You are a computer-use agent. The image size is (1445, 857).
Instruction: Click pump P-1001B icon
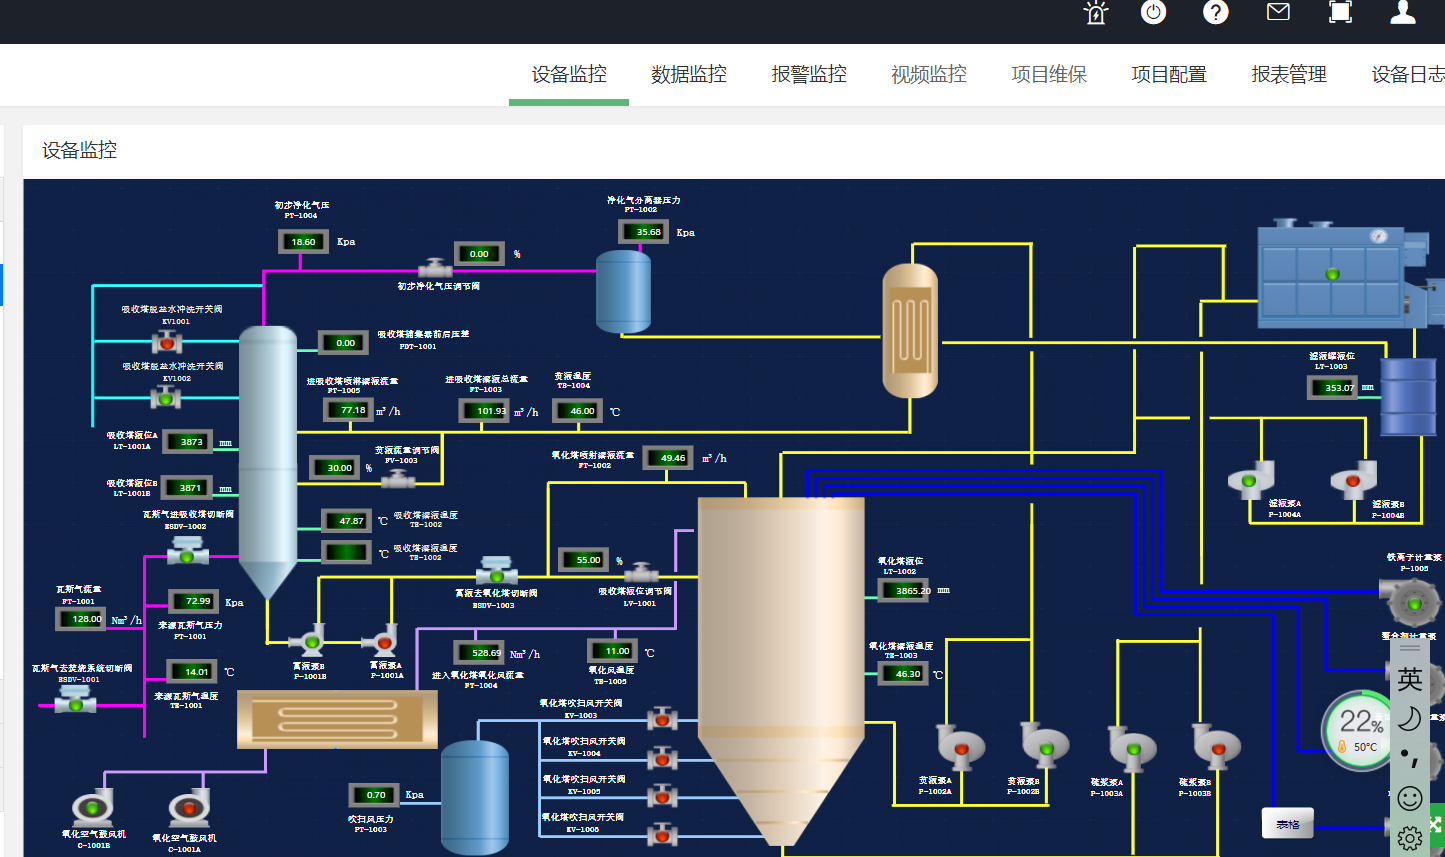310,640
